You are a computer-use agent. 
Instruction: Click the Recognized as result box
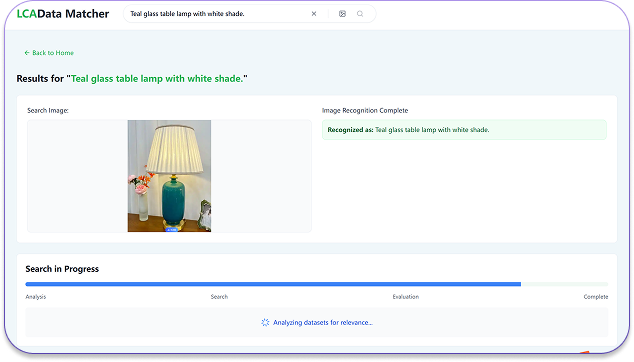tap(464, 130)
